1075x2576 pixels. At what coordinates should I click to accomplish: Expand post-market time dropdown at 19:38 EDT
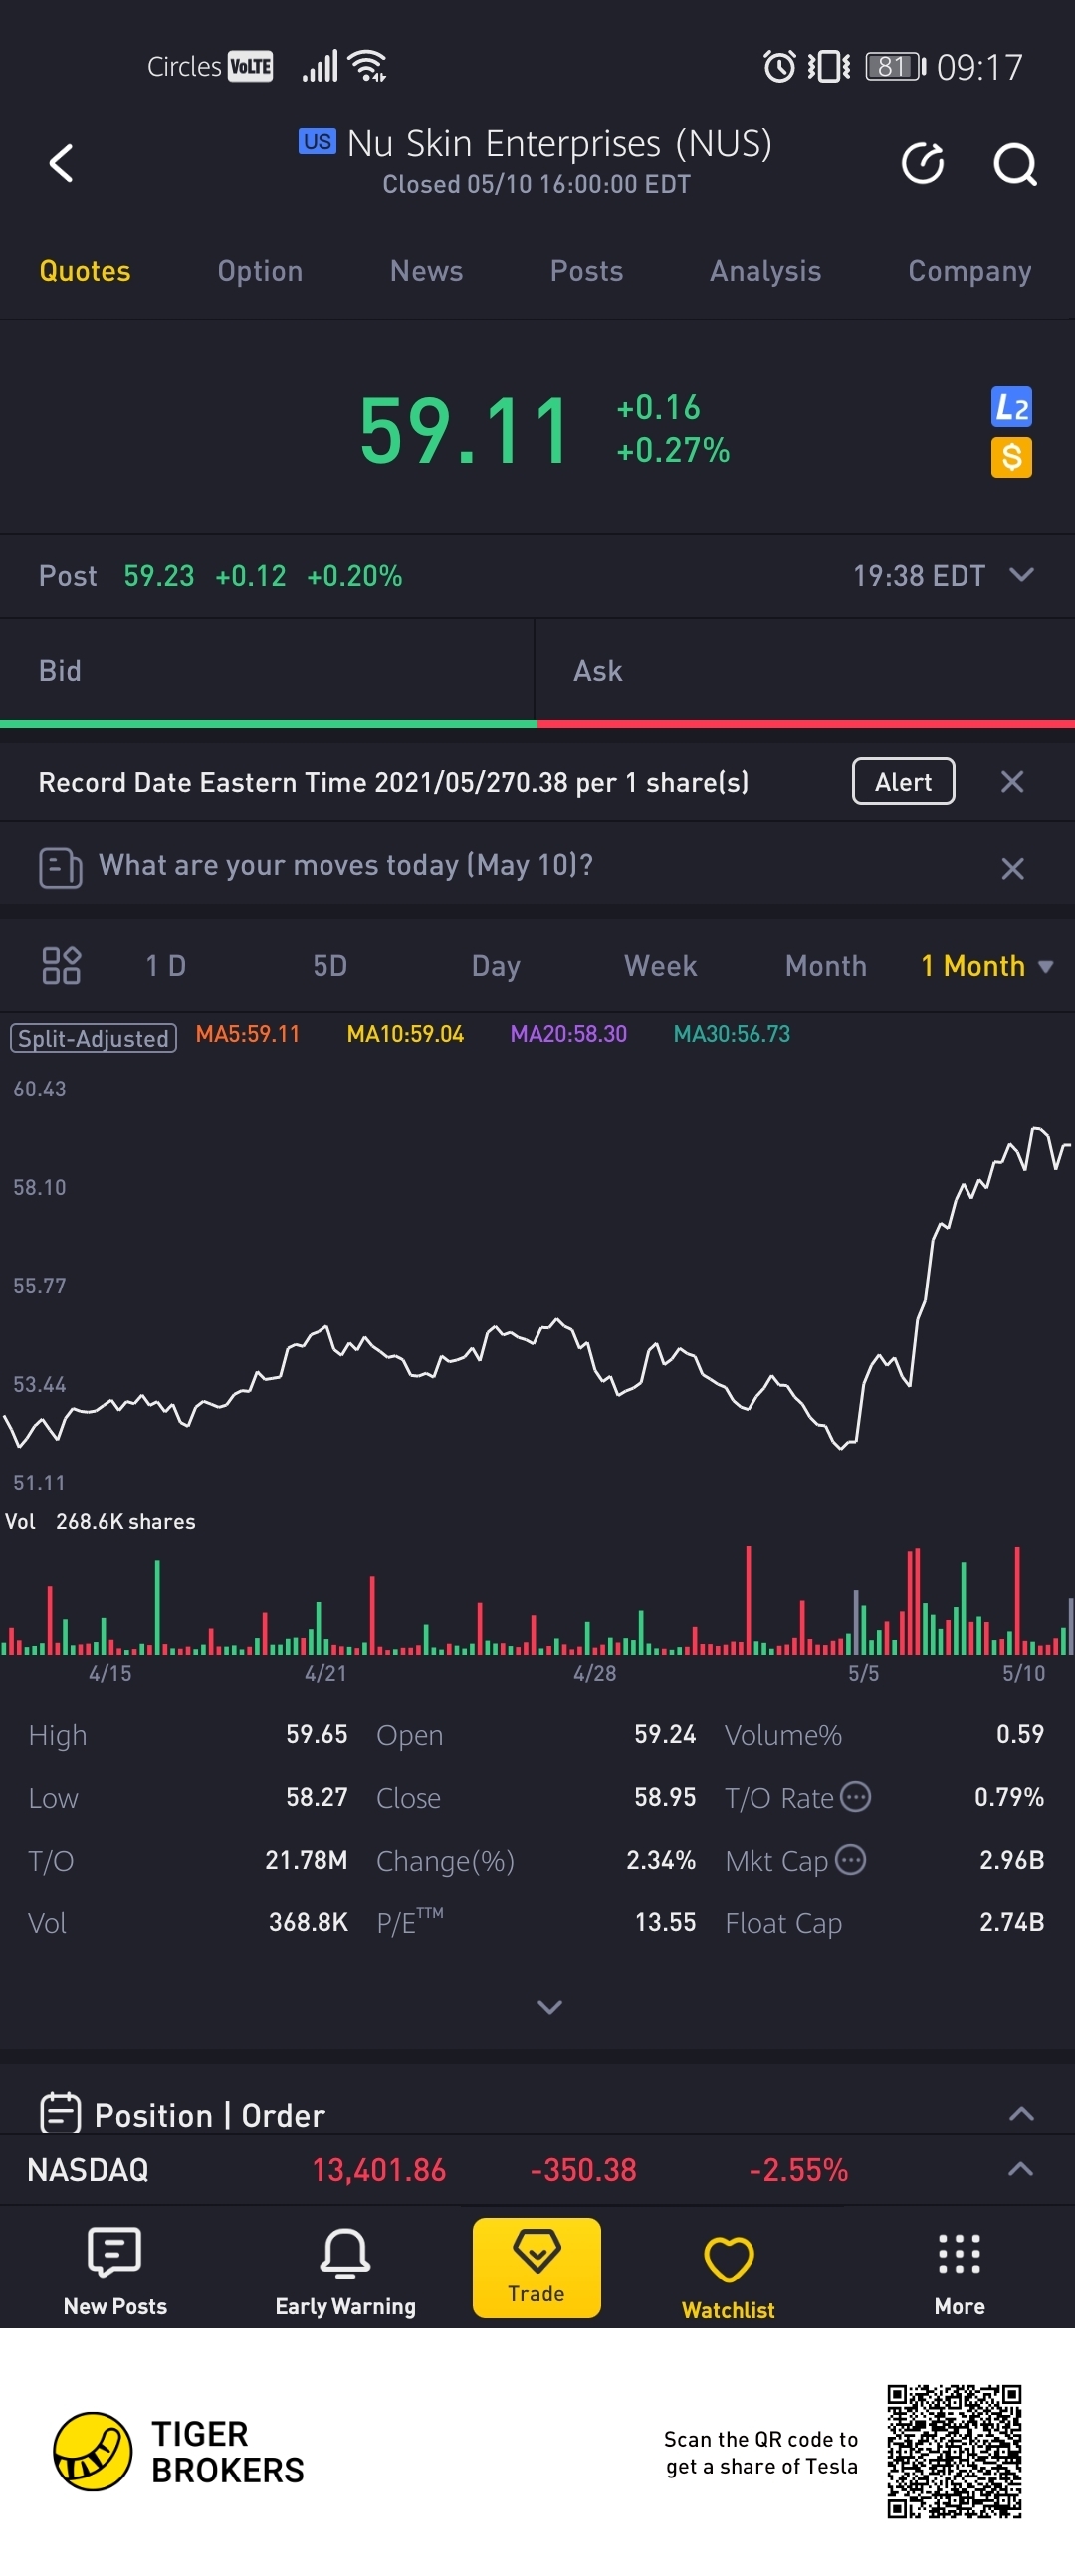click(1021, 574)
